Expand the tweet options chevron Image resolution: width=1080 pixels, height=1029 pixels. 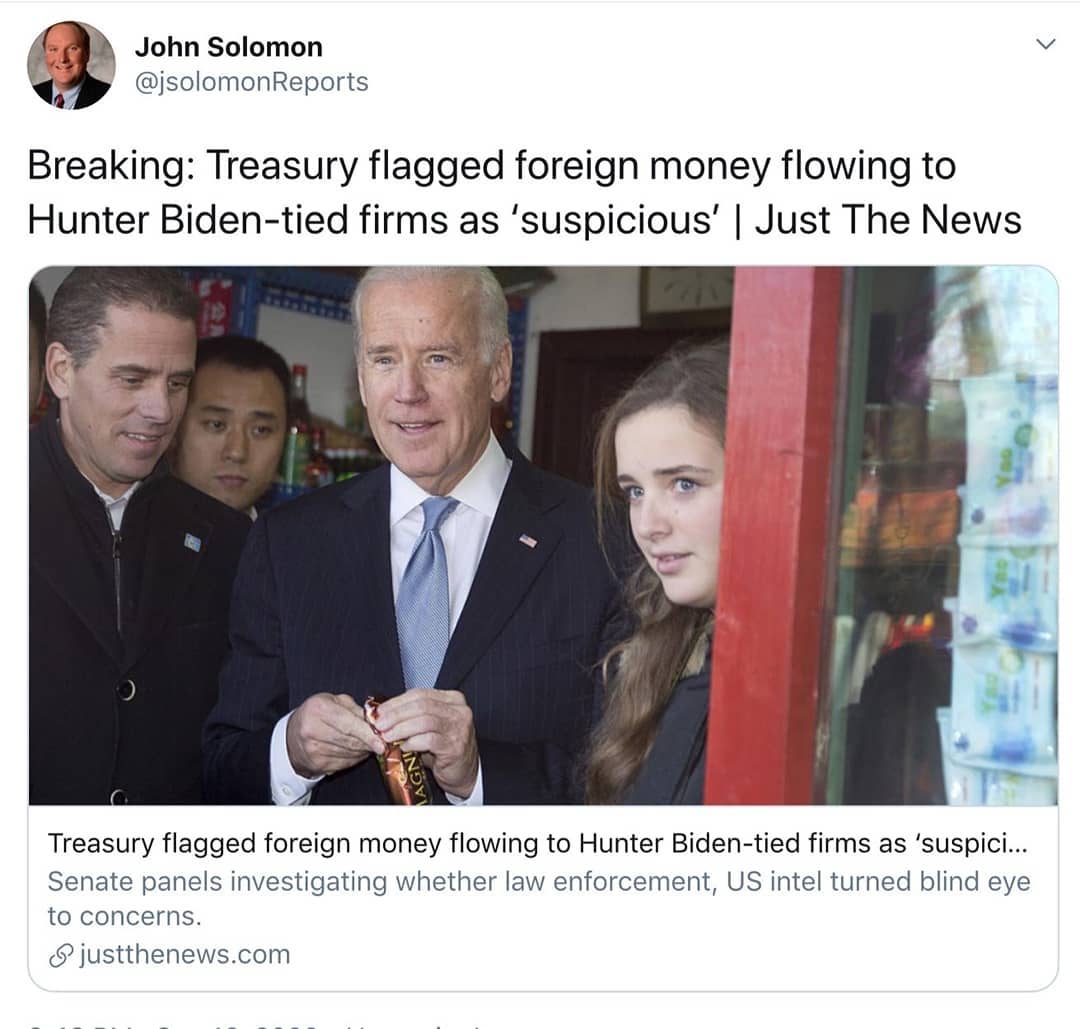(1046, 44)
